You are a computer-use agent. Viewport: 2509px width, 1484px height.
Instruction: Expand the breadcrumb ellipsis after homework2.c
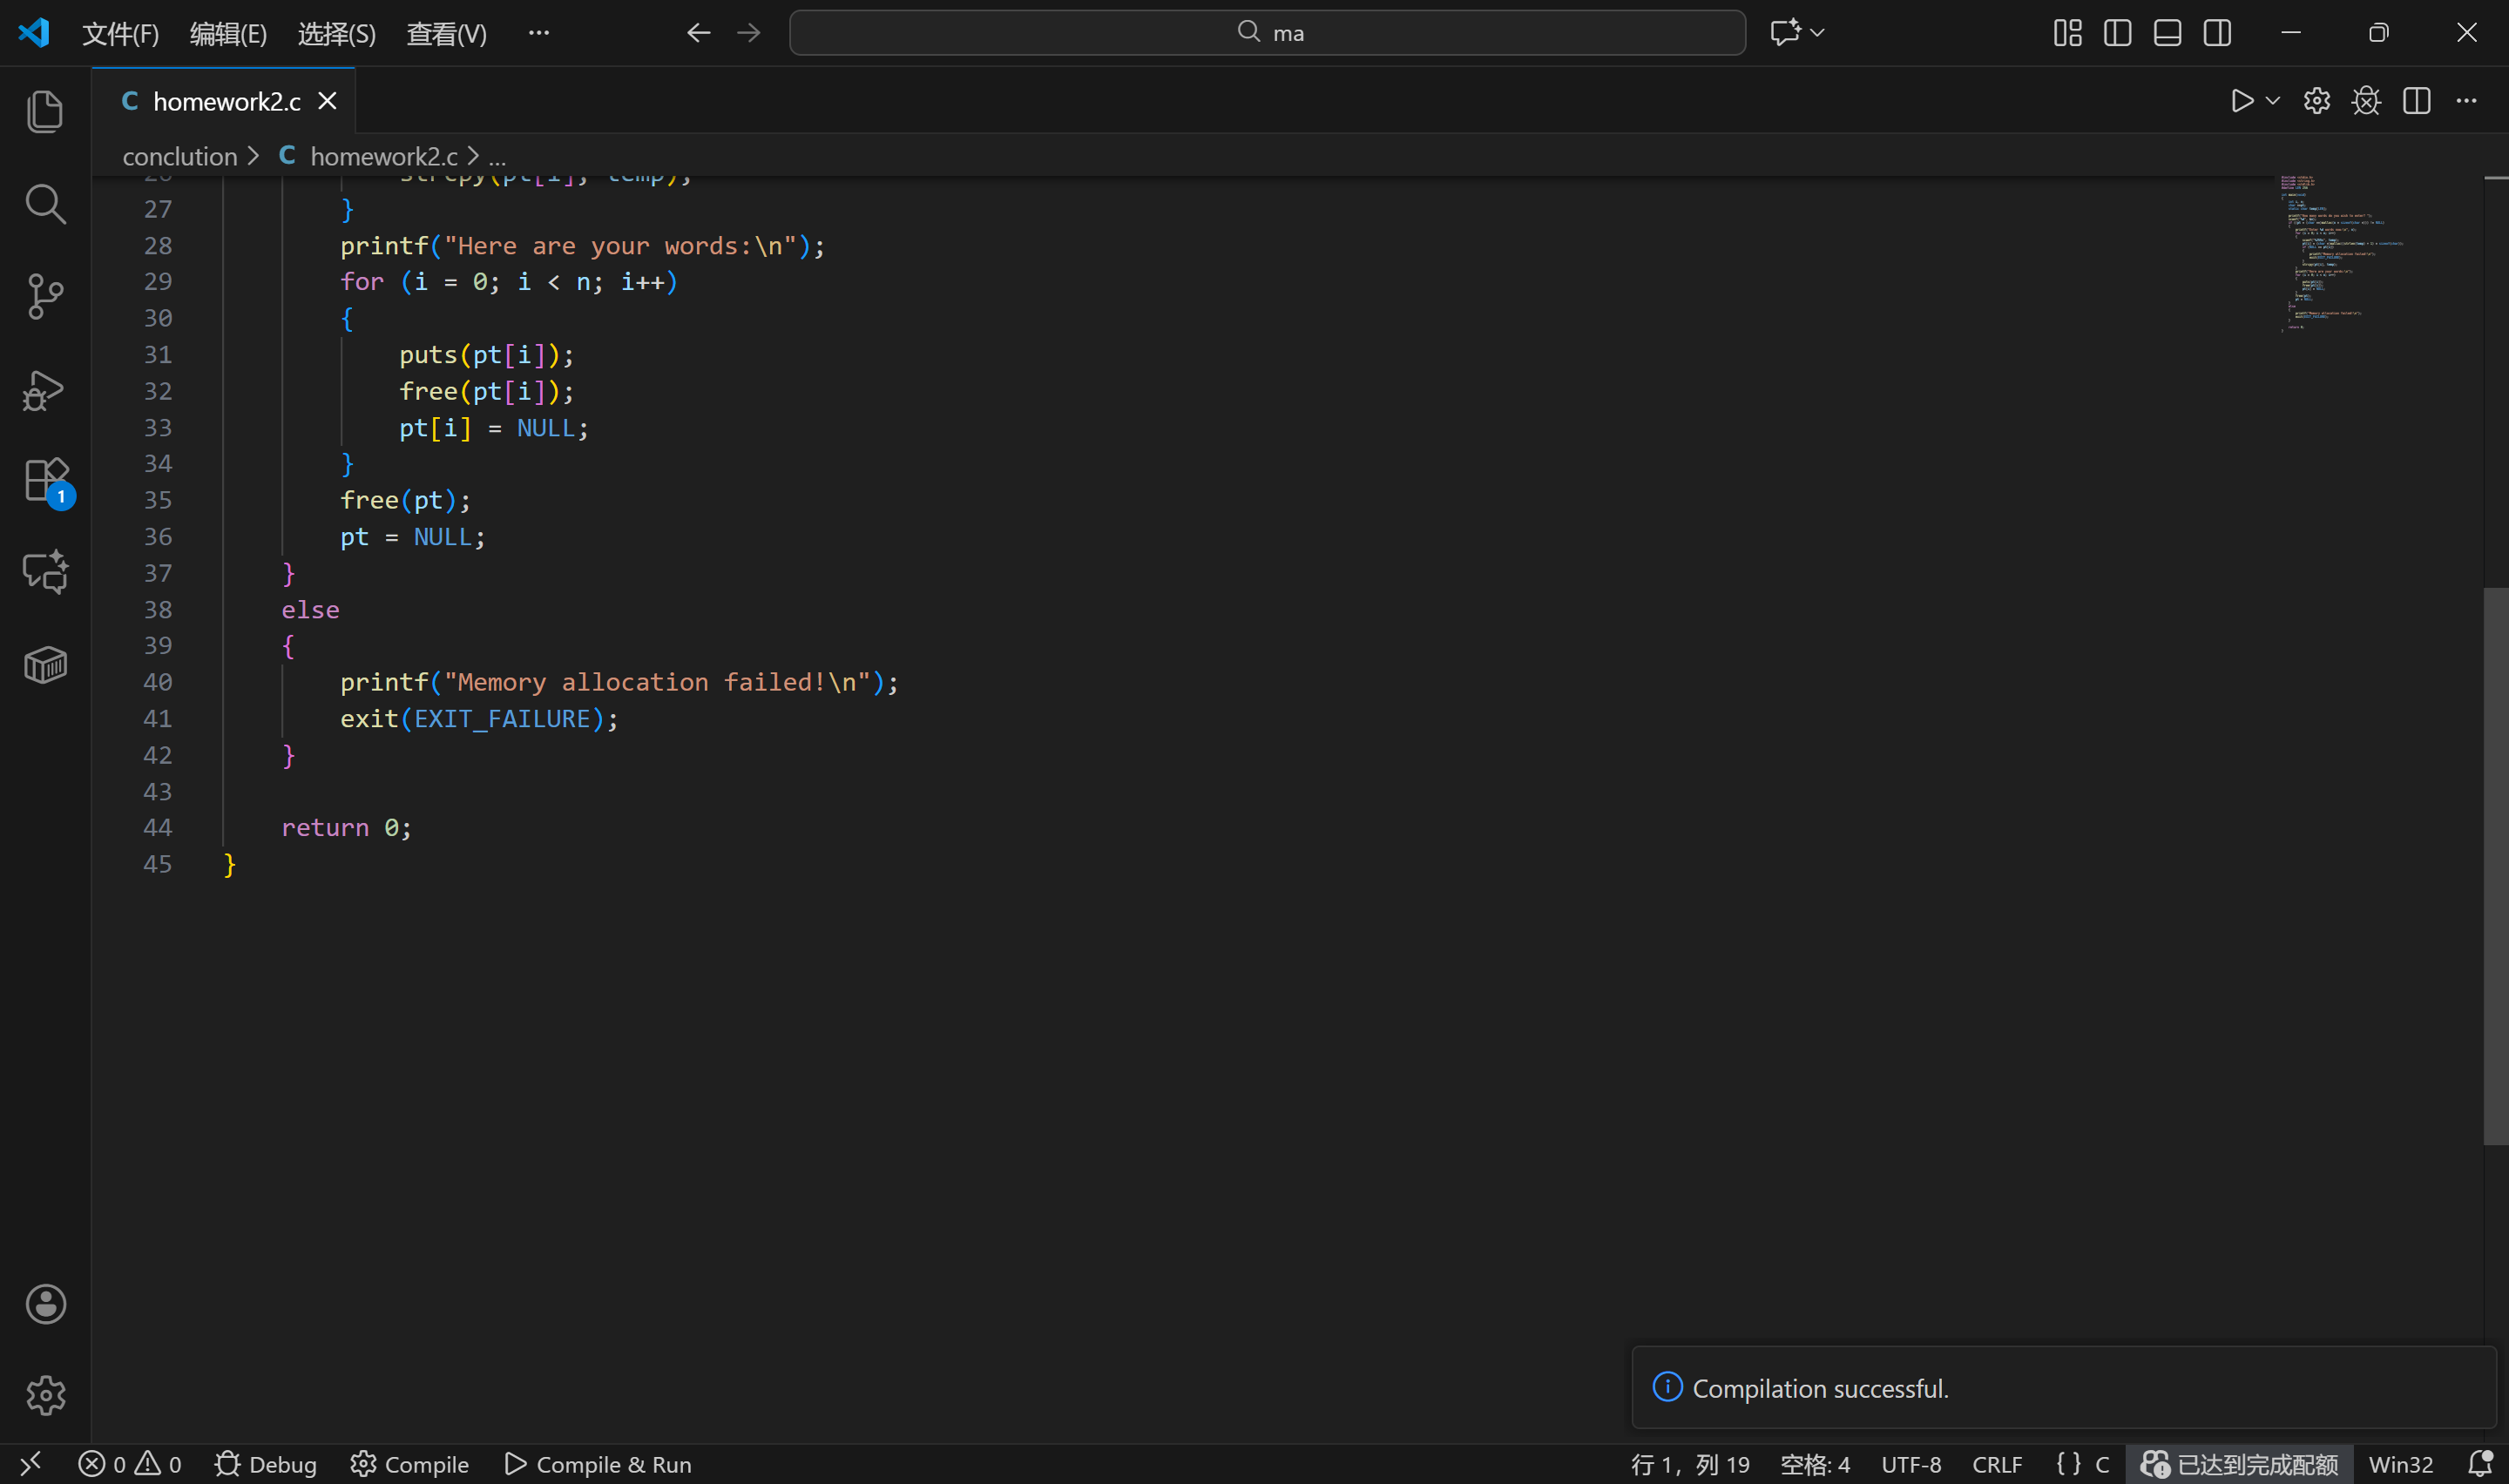click(497, 157)
